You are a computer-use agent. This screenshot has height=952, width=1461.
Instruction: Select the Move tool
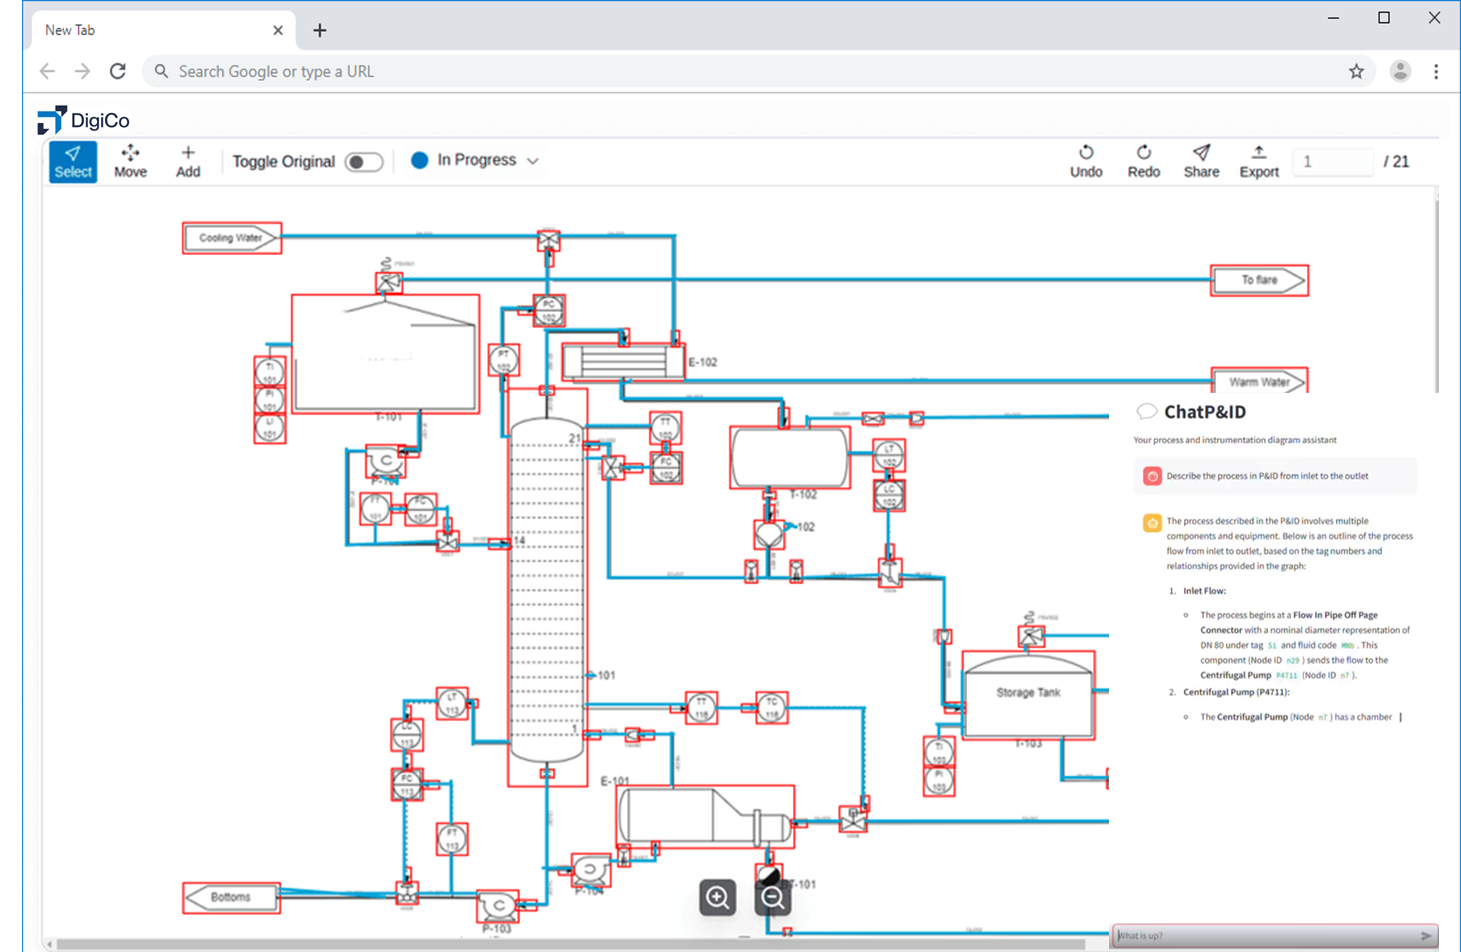(130, 161)
